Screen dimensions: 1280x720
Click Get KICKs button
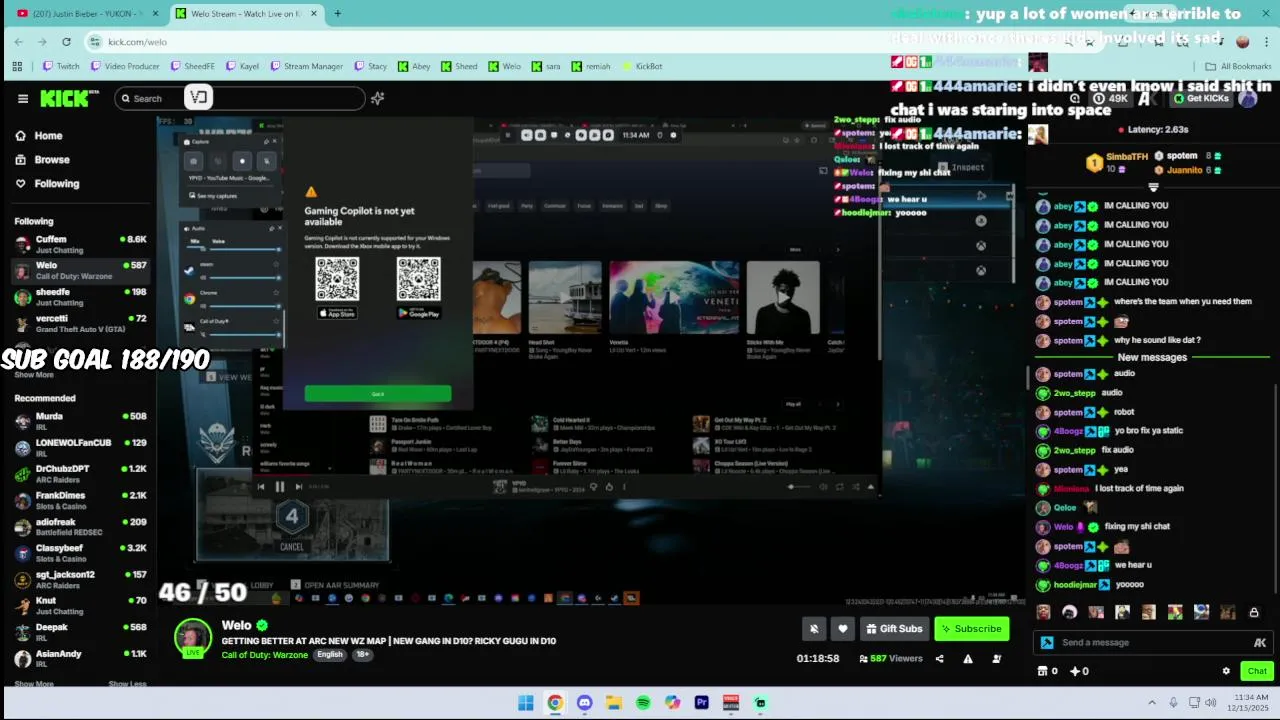(x=1203, y=98)
